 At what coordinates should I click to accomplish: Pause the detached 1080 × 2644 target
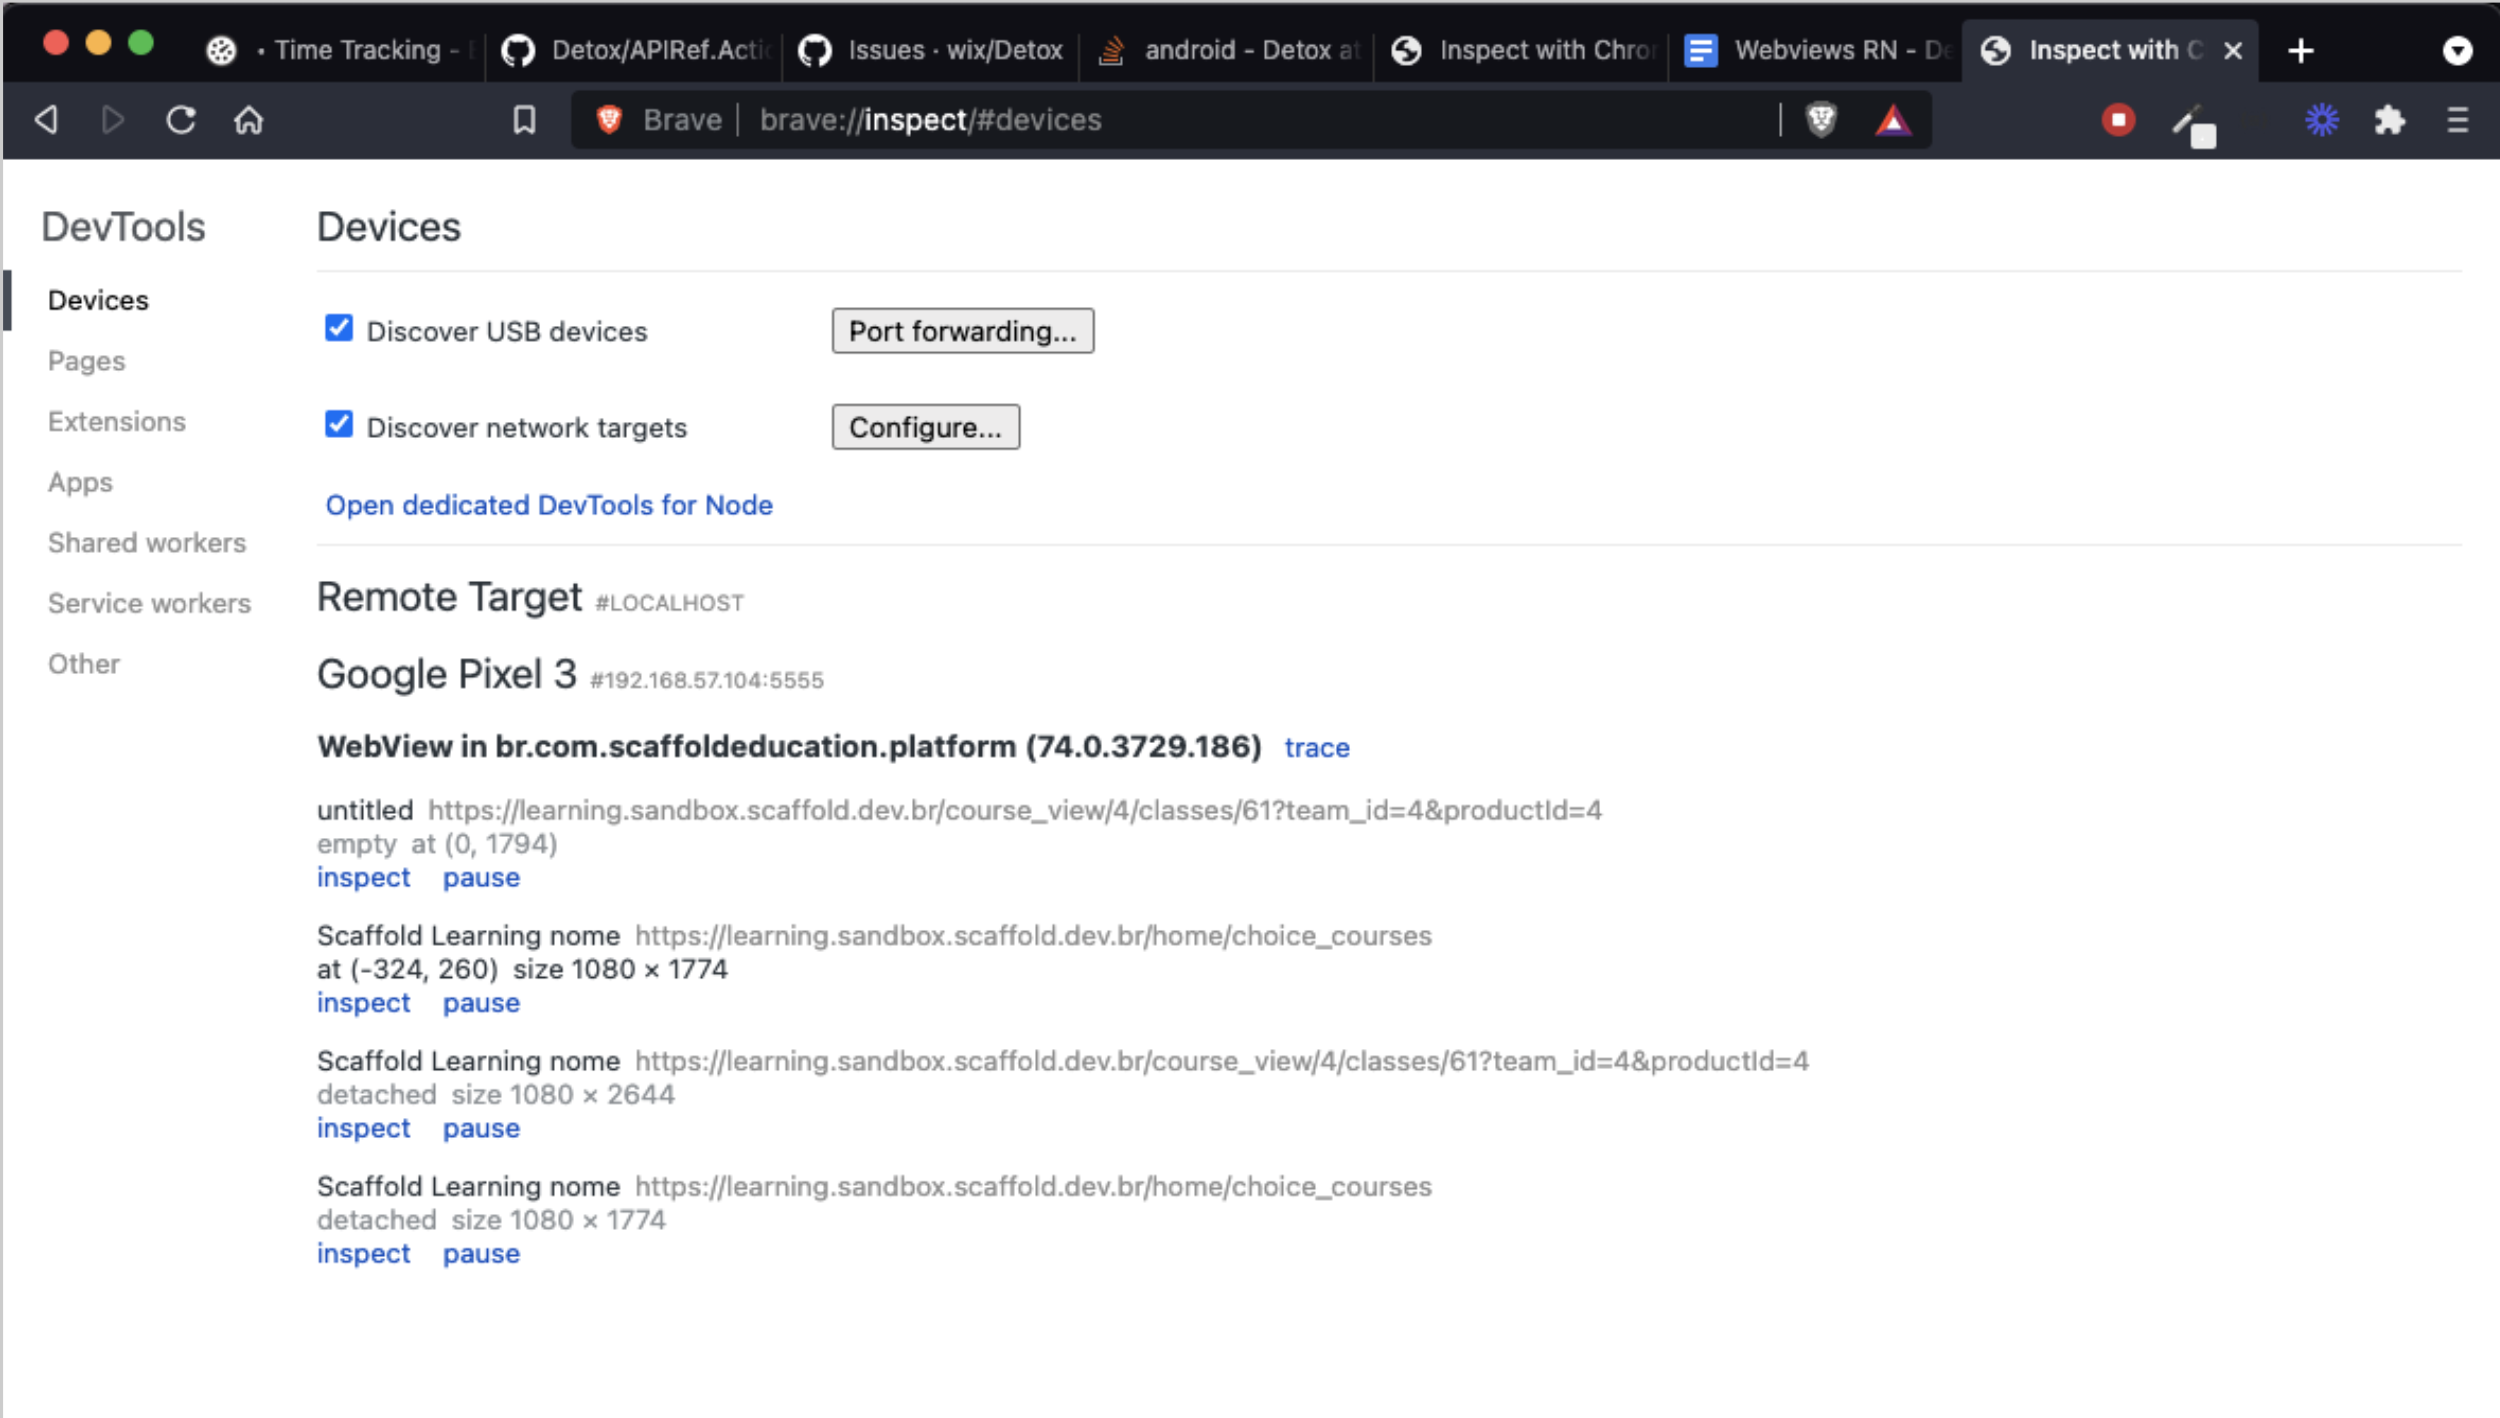point(481,1128)
